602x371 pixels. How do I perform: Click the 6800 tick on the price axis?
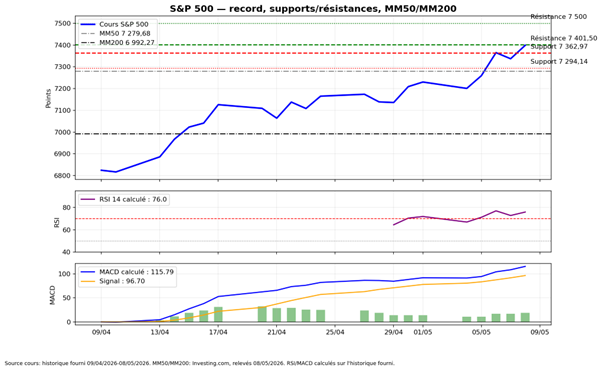[63, 176]
